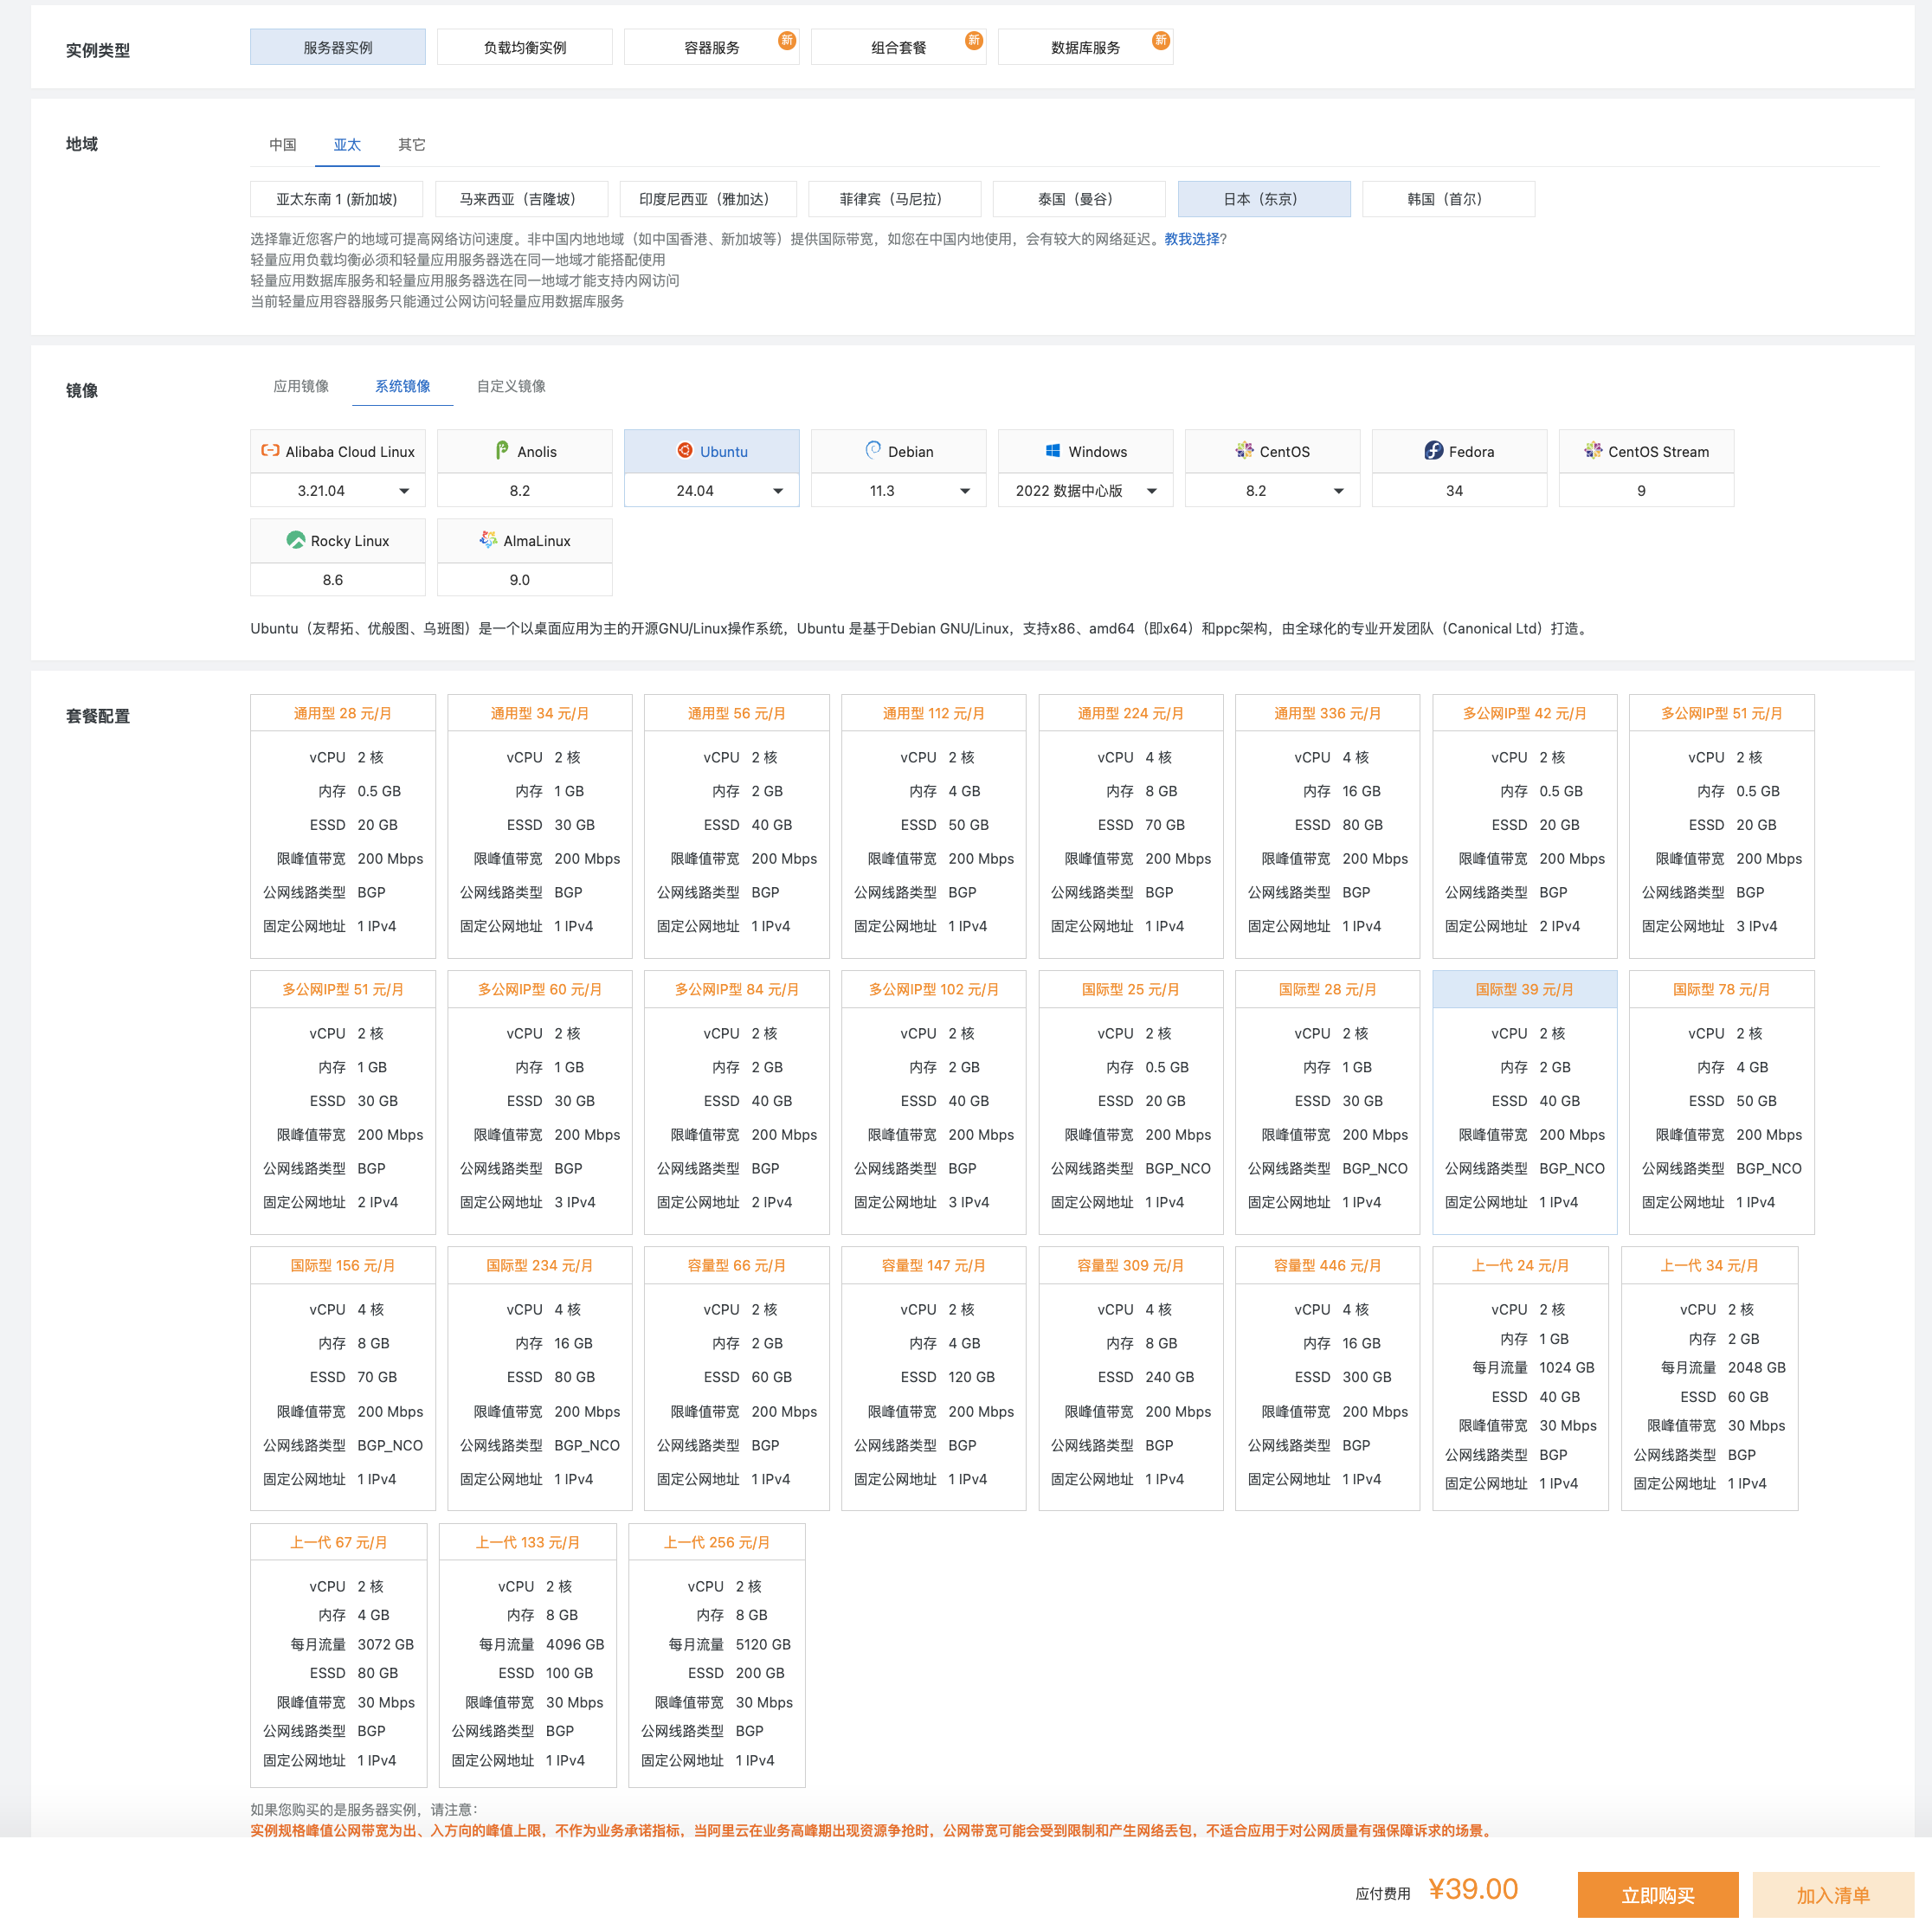Open the Debian 11.3 version dropdown
This screenshot has height=1923, width=1932.
coord(965,491)
